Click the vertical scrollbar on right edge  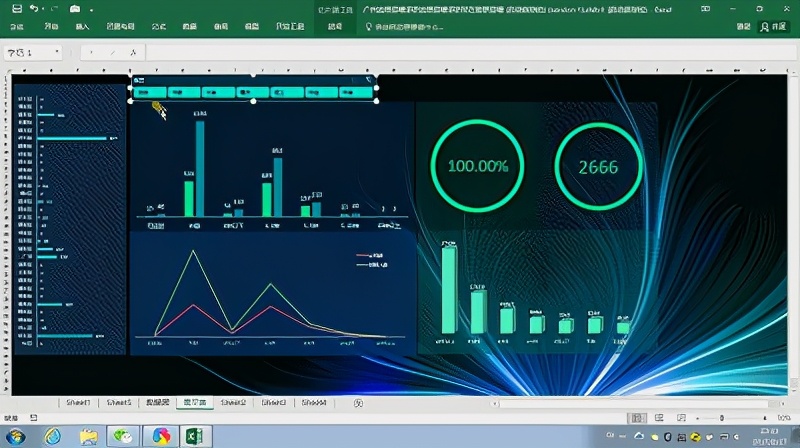click(794, 230)
